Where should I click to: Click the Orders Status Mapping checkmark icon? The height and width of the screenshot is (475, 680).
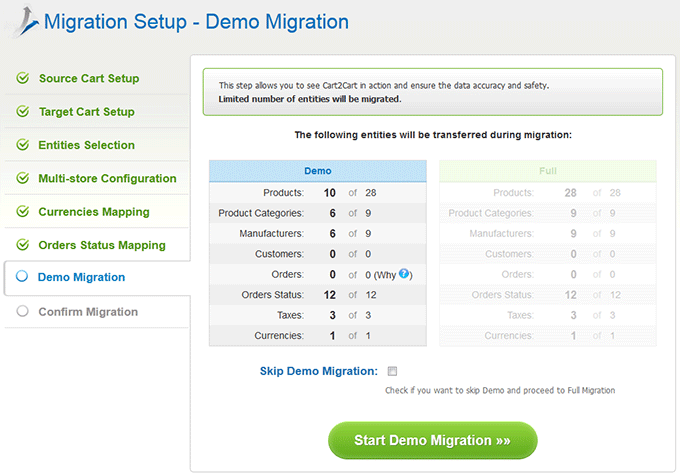[23, 245]
